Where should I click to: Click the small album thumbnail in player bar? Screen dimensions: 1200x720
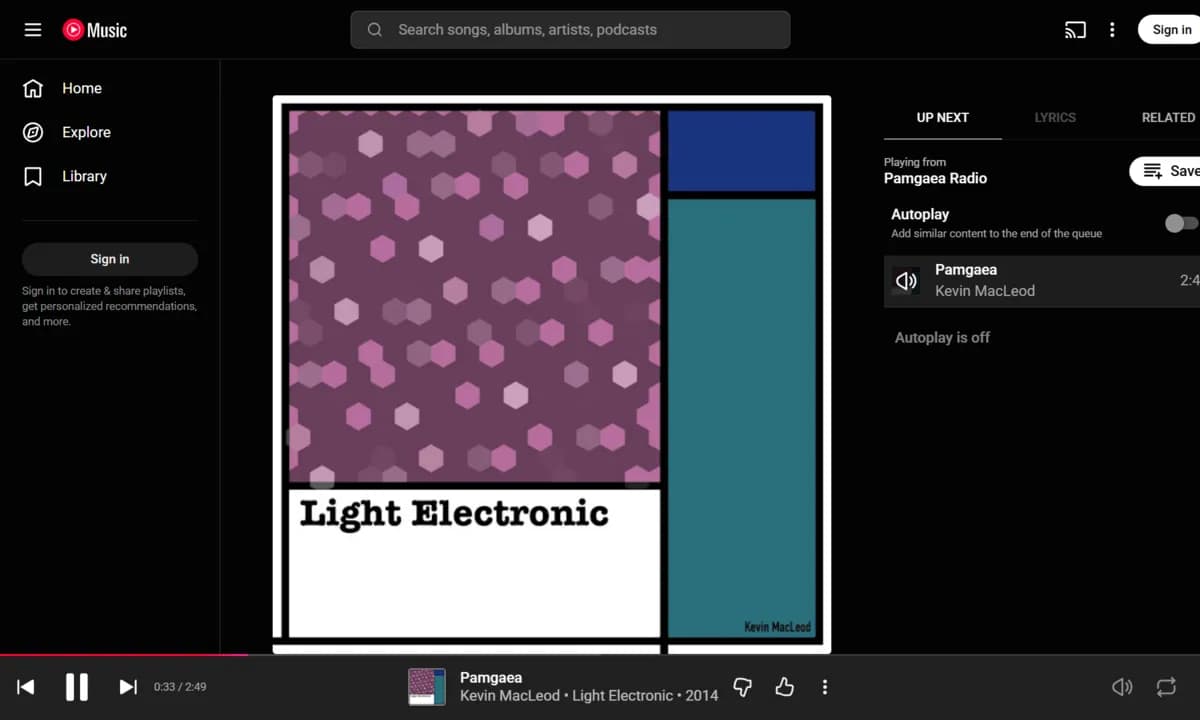[427, 687]
